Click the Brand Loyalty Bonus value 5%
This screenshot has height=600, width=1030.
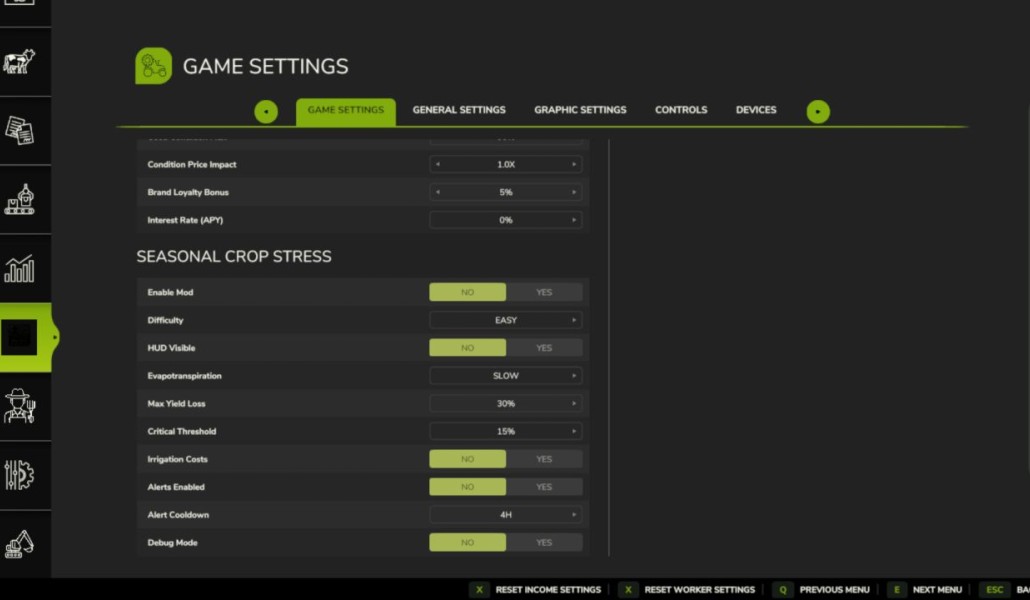pos(506,192)
